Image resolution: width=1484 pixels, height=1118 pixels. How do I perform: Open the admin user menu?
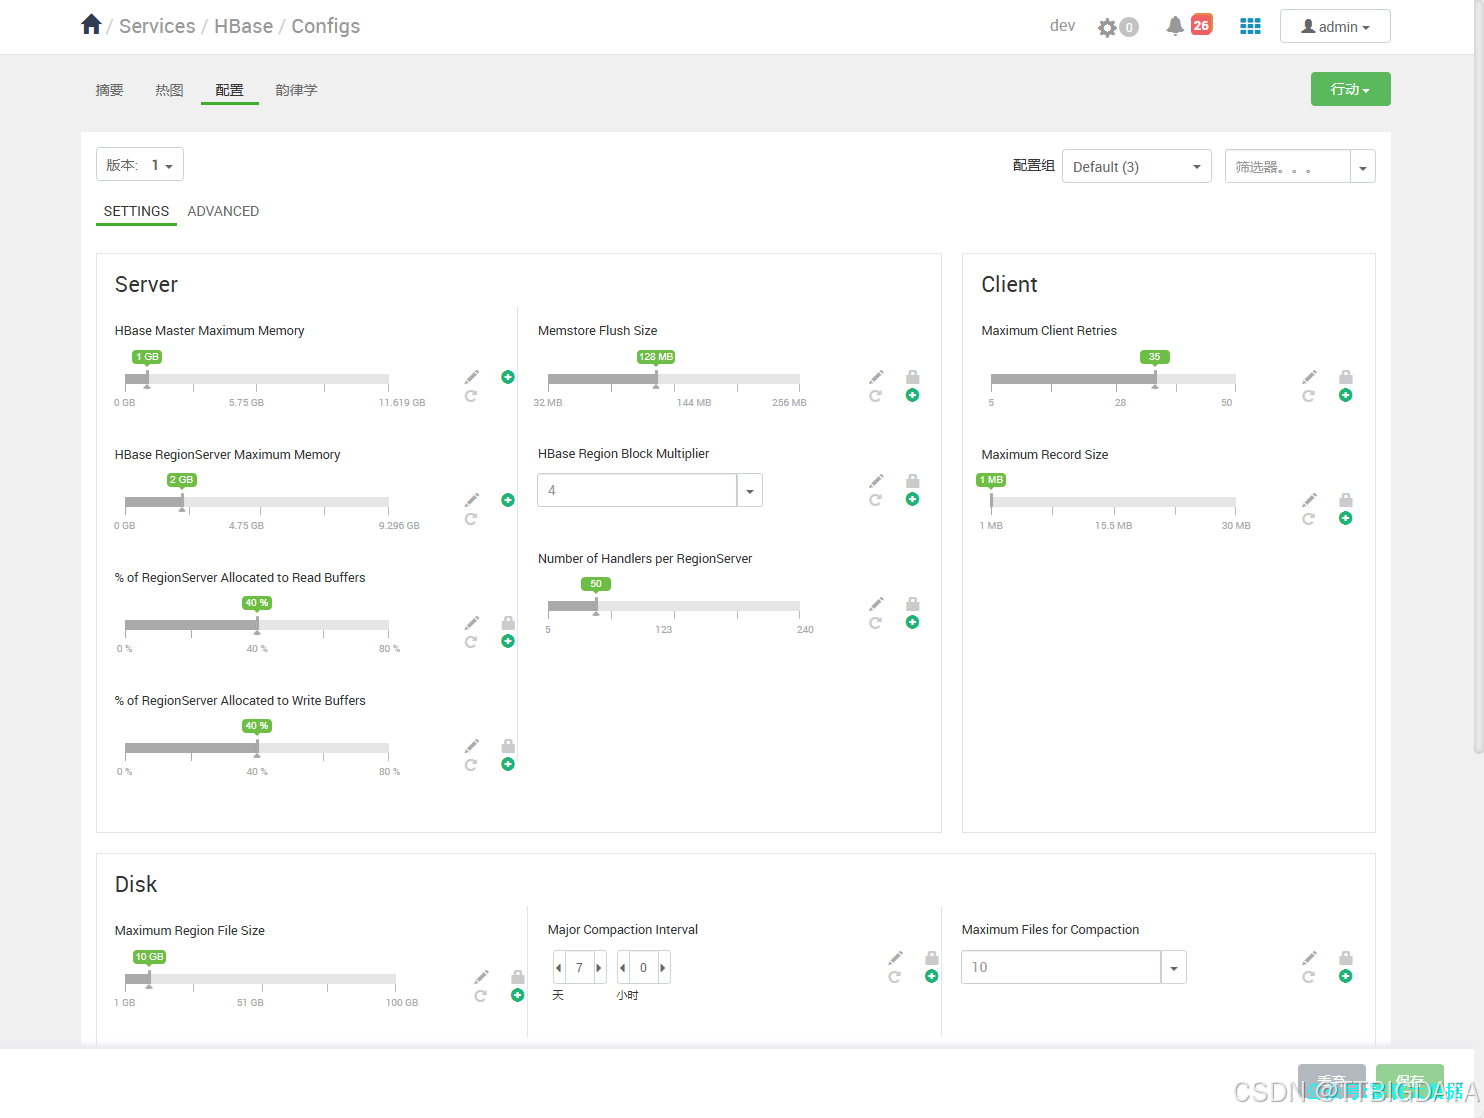1335,27
